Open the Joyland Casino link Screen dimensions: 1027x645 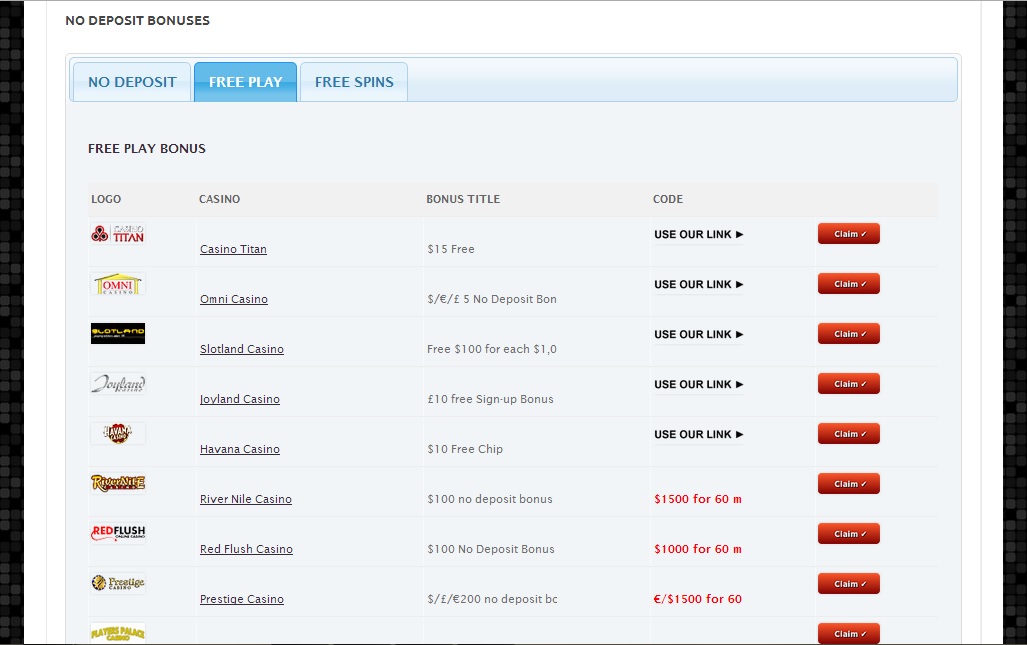240,399
